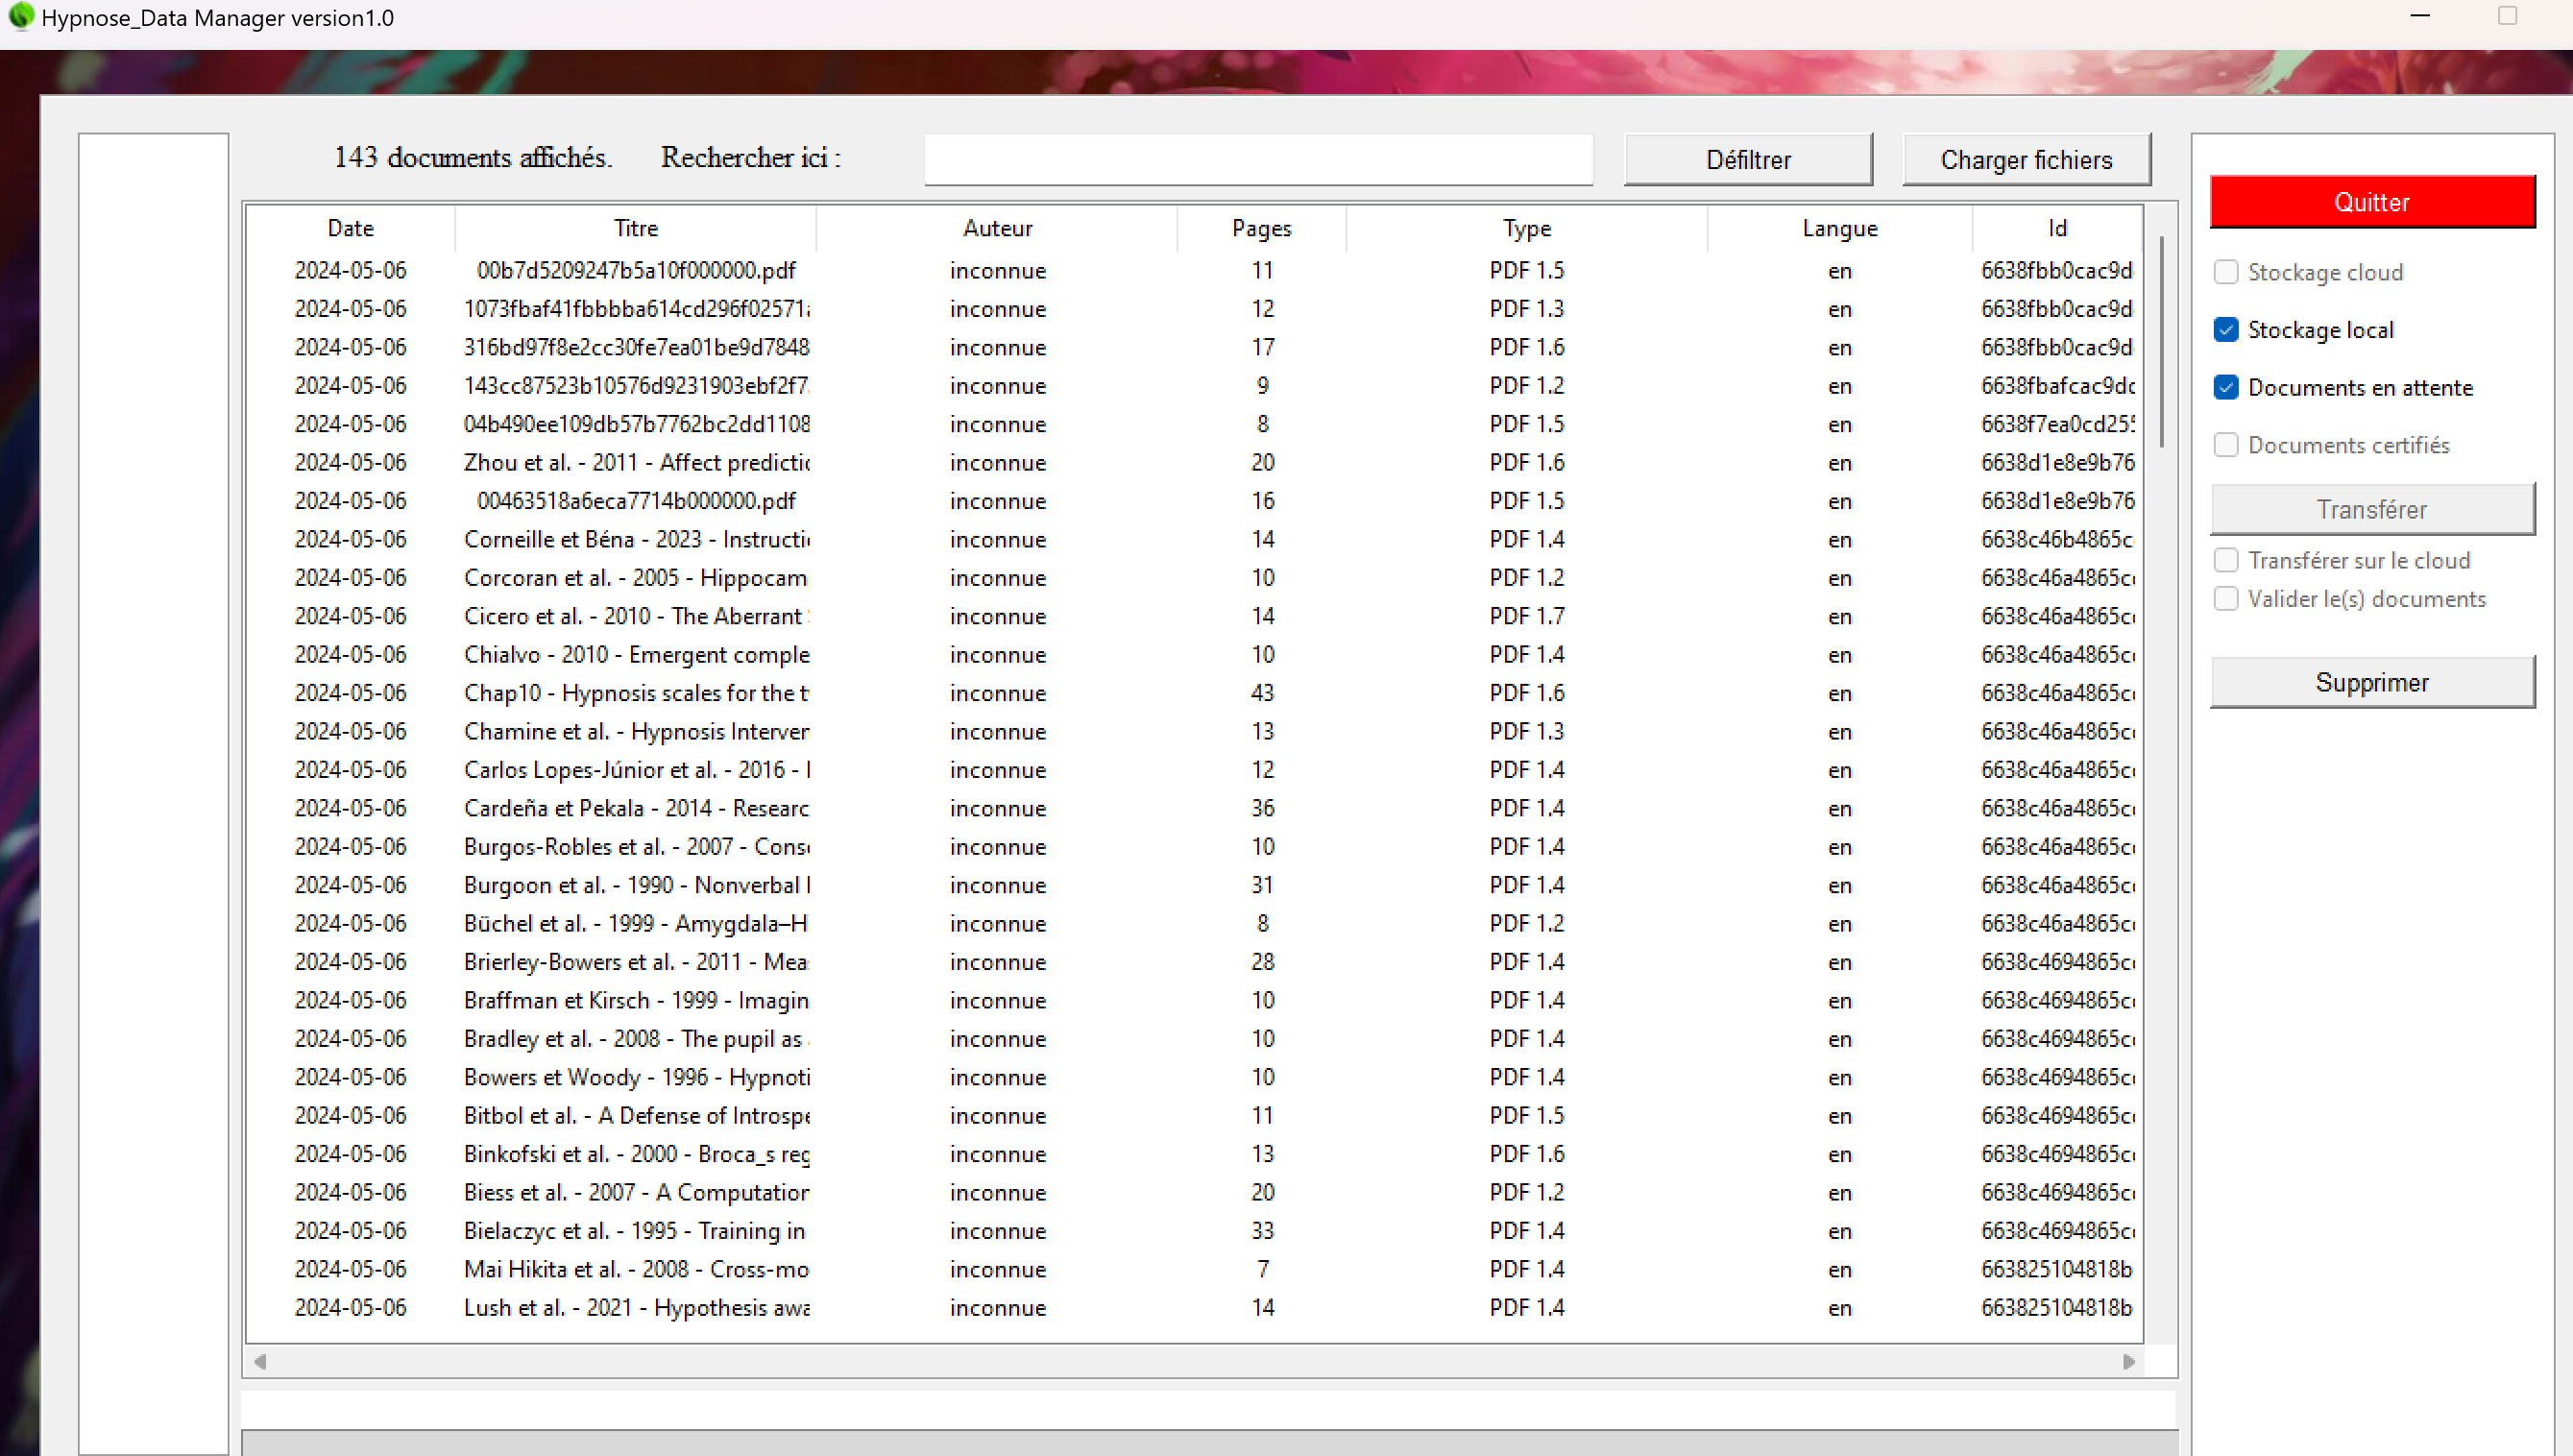Enable the Stockage cloud checkbox
2573x1456 pixels.
click(x=2226, y=272)
